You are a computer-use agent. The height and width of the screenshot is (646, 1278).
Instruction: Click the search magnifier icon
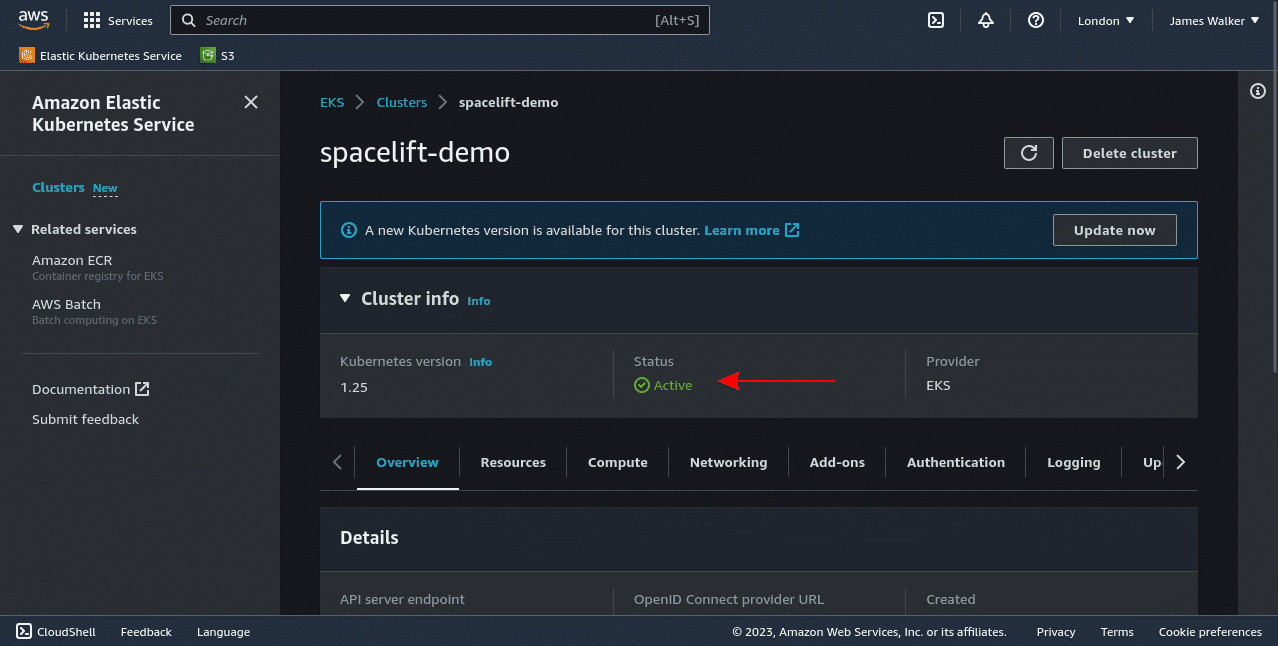tap(188, 20)
